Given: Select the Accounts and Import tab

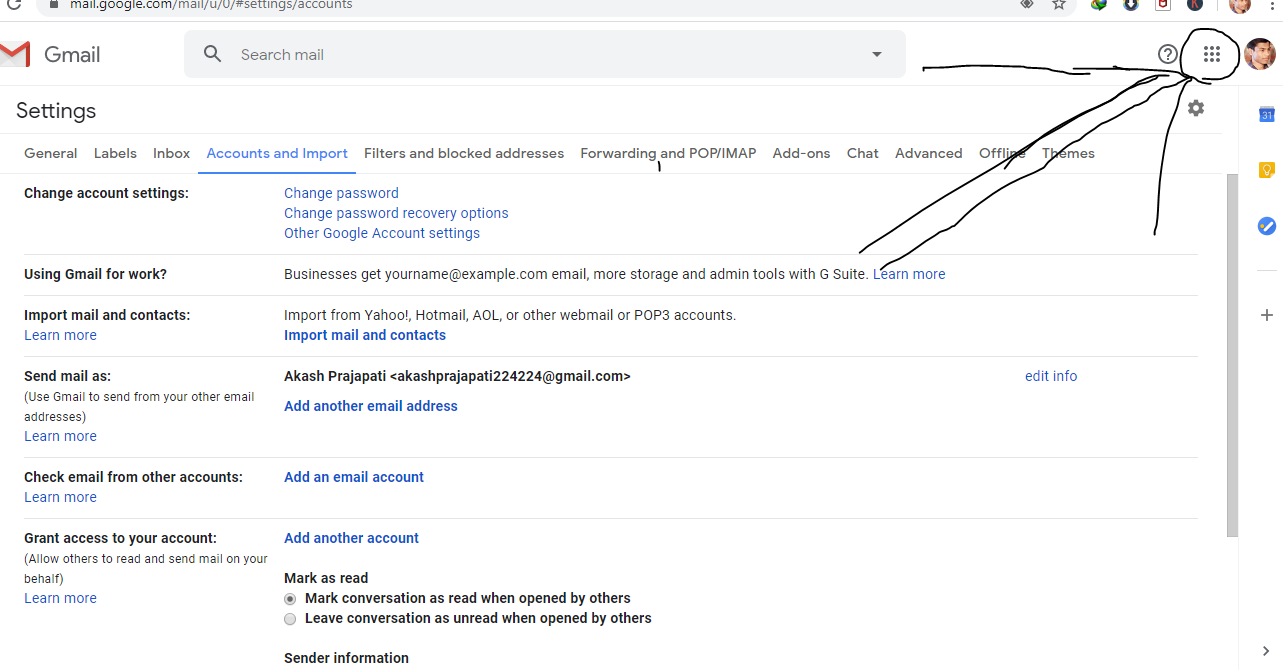Looking at the screenshot, I should [x=277, y=153].
